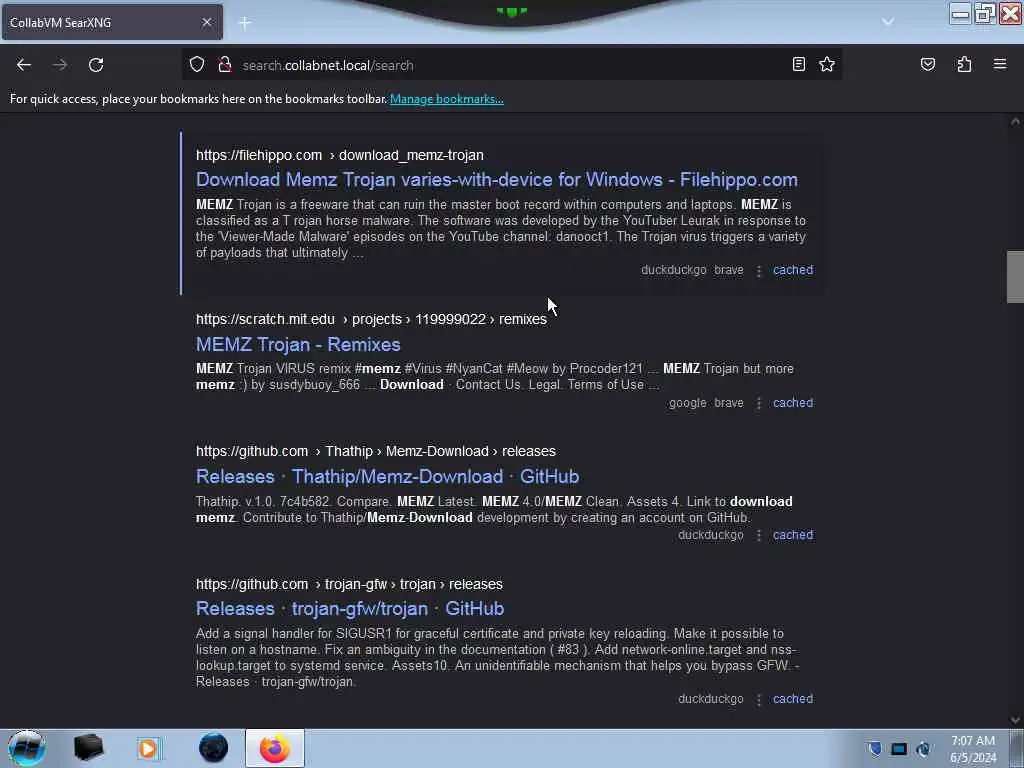1024x768 pixels.
Task: Open cached version of scratch.mit.edu result
Action: [793, 403]
